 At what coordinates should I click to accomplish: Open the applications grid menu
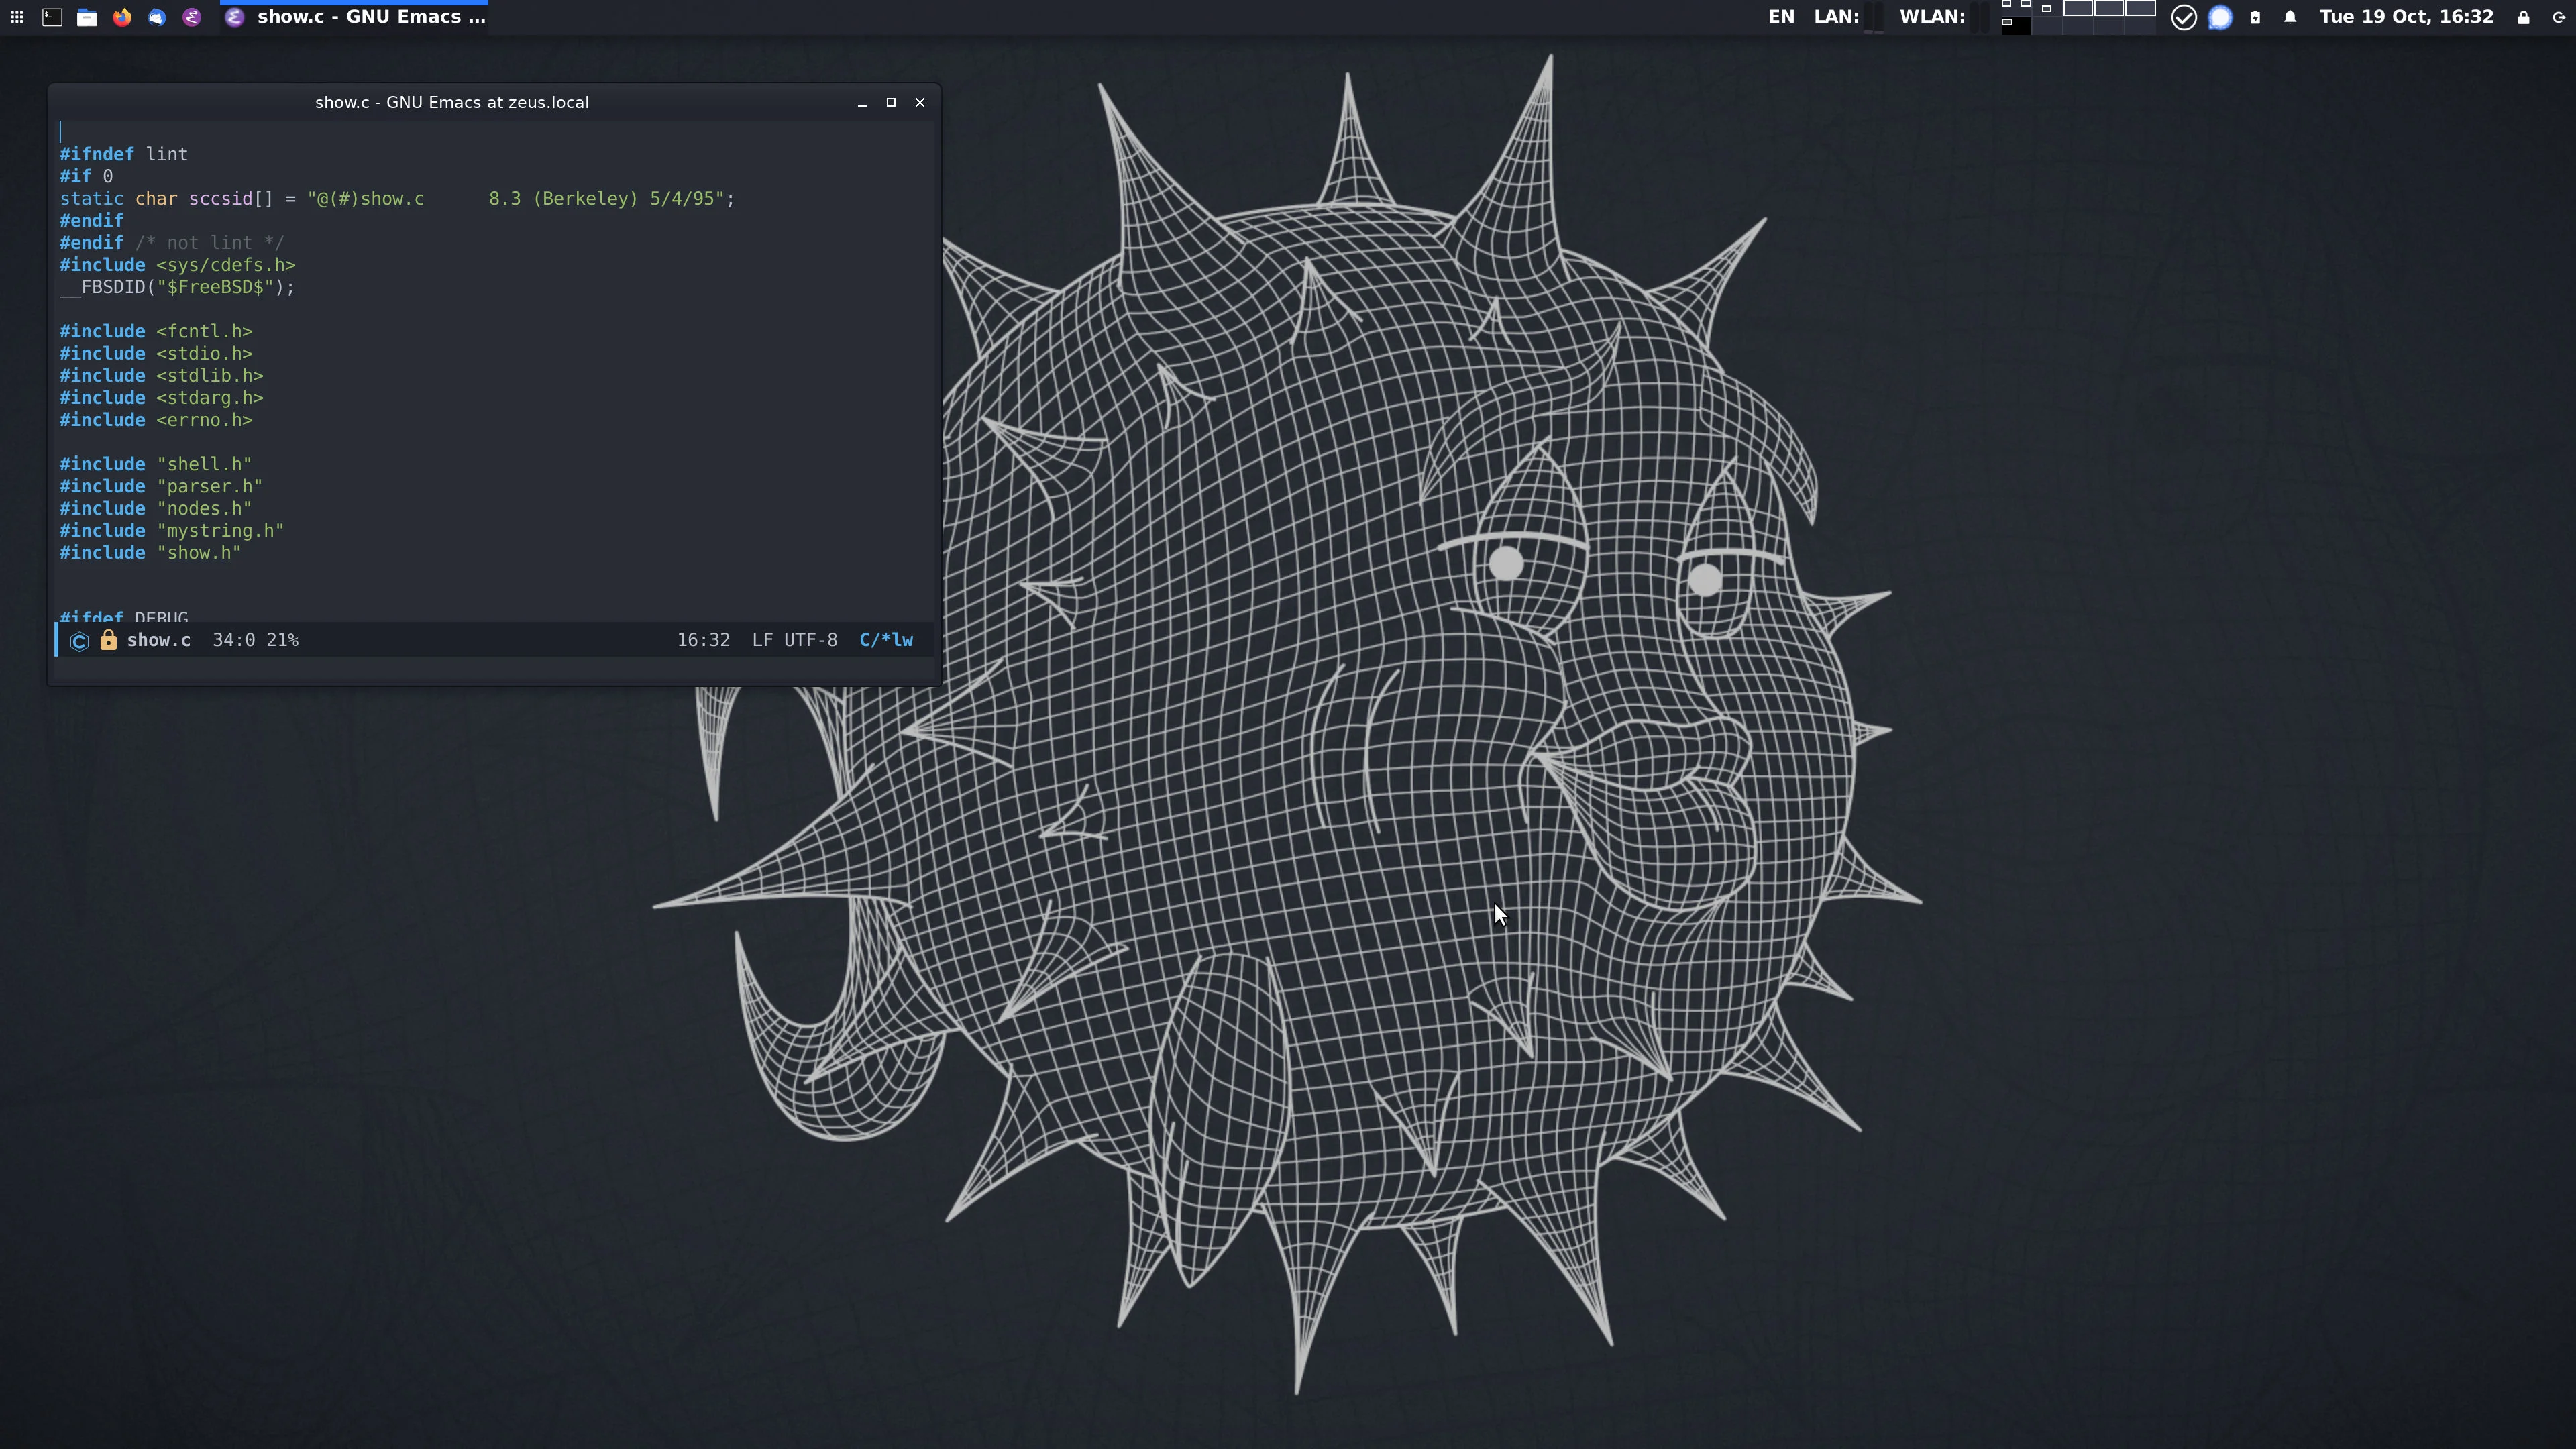17,17
